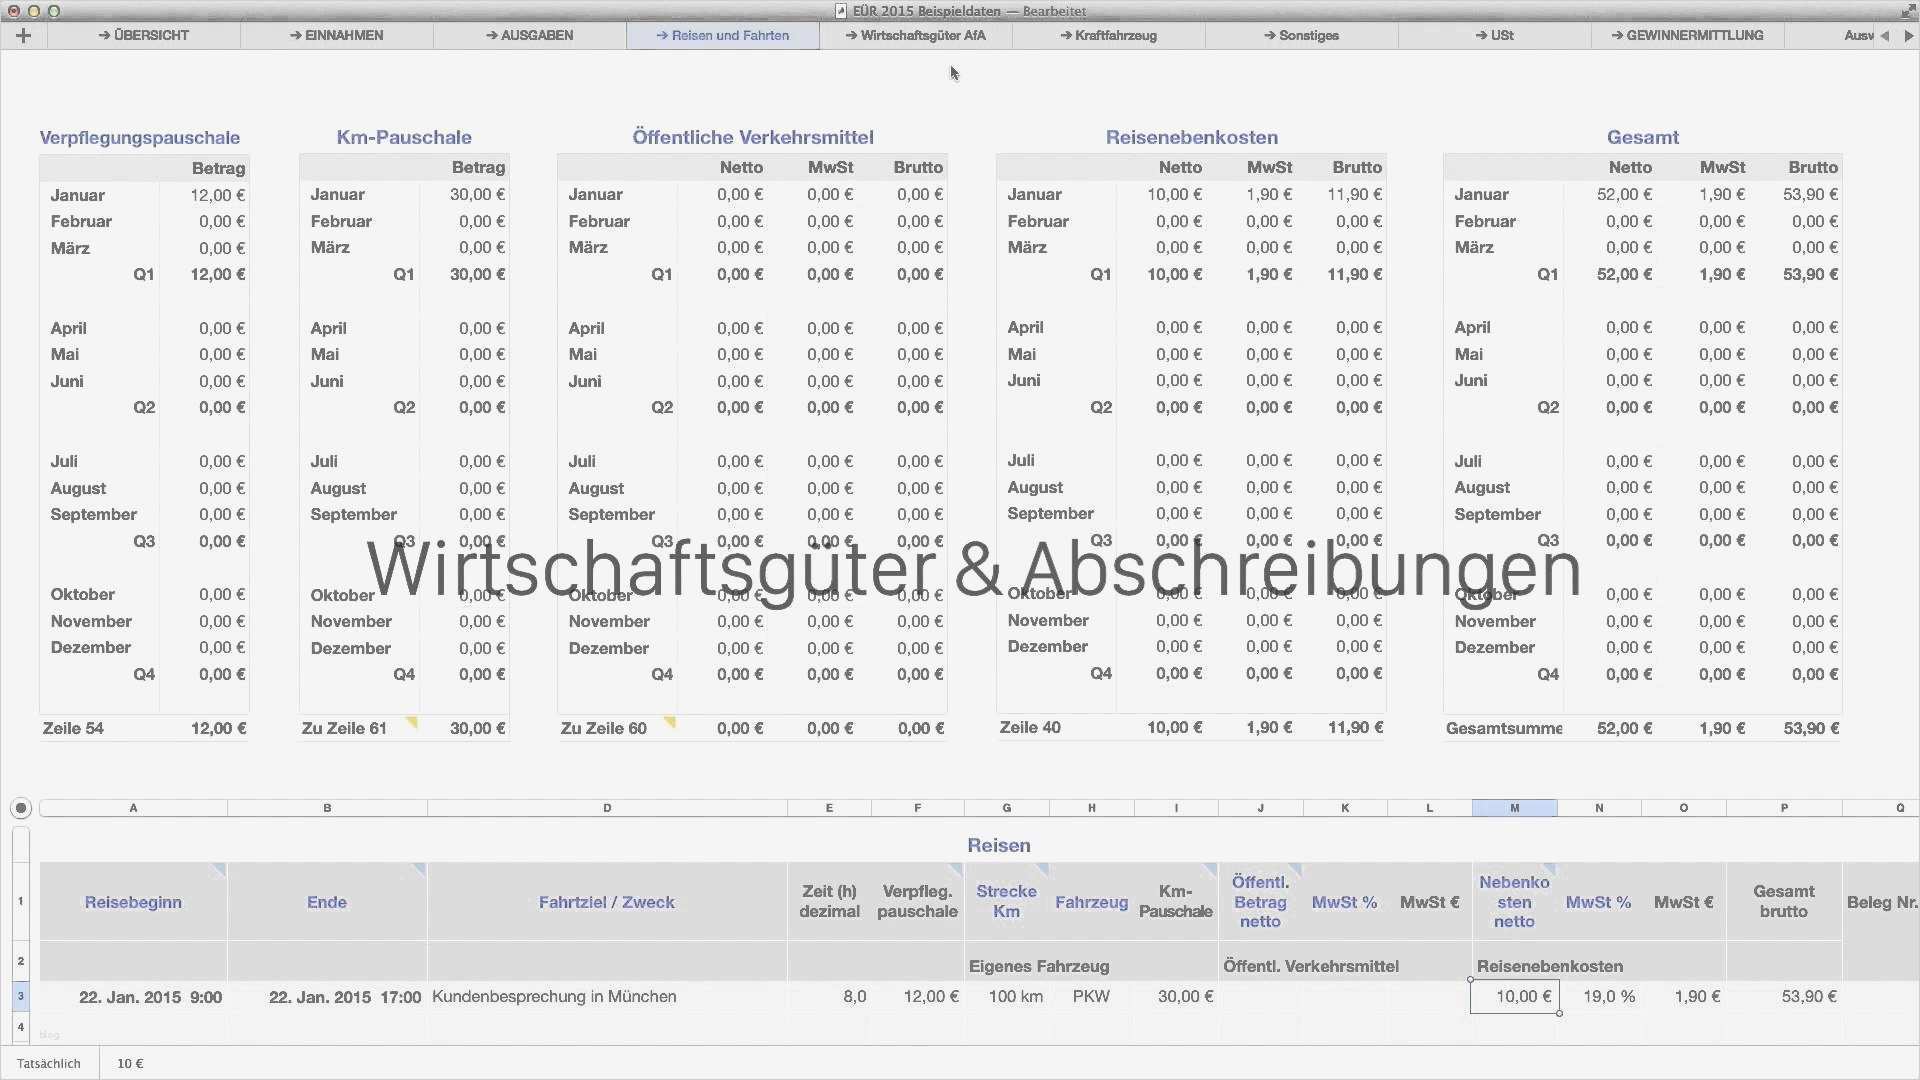
Task: Open the Kraftfahrzeug sheet tab
Action: pyautogui.click(x=1108, y=35)
